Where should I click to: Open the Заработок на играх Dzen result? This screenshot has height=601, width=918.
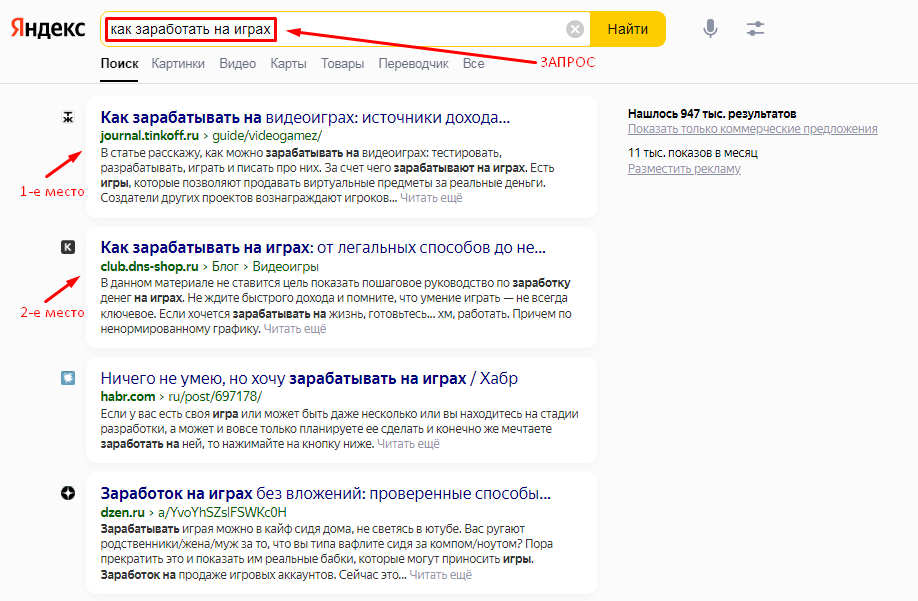click(x=325, y=493)
